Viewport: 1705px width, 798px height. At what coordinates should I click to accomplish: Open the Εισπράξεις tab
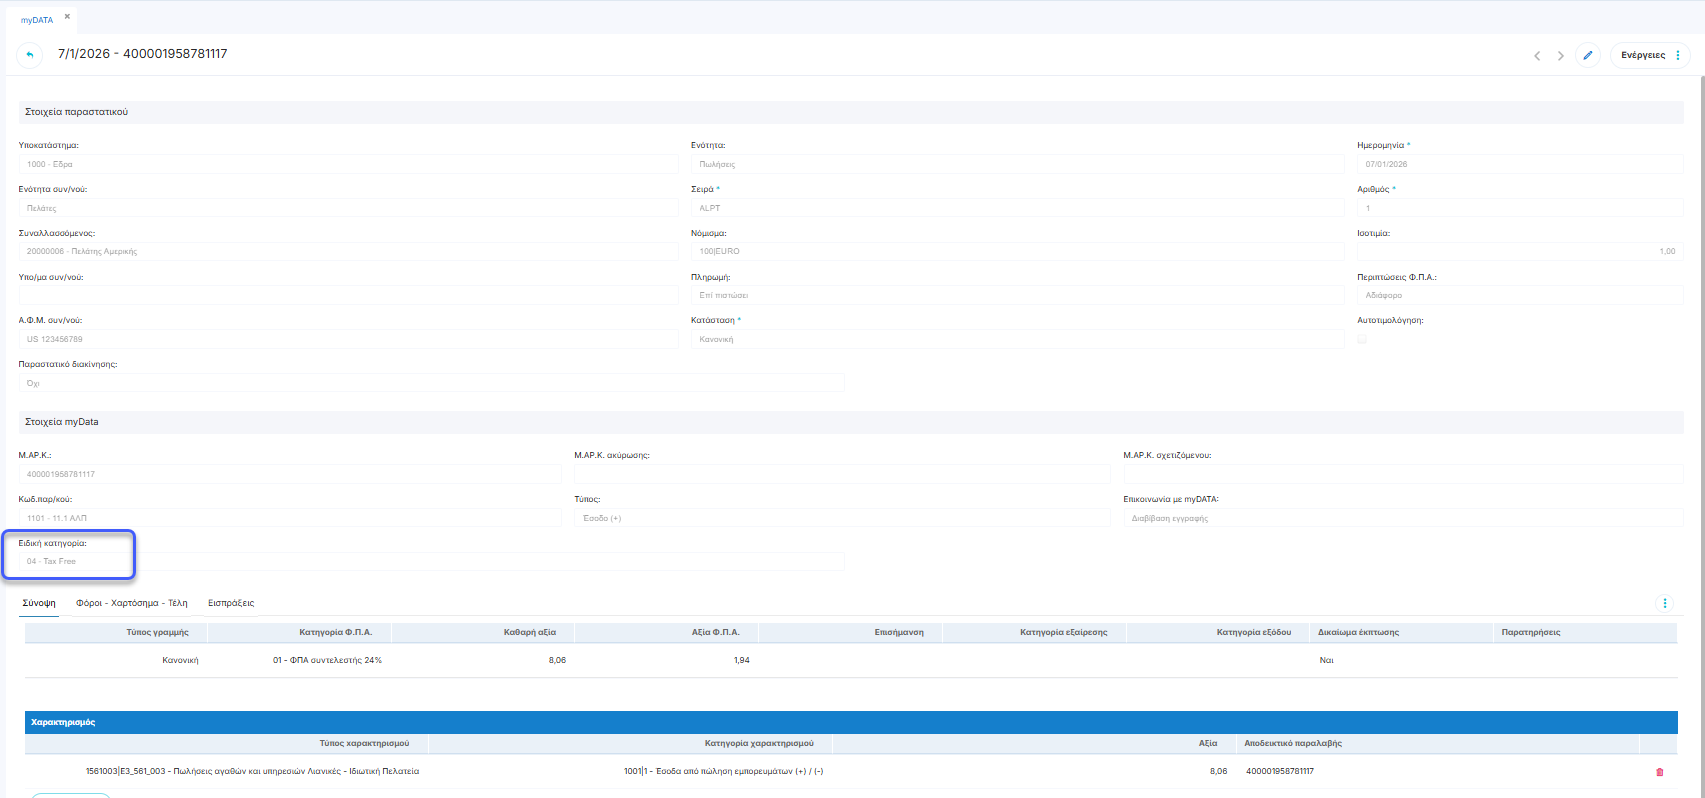[x=231, y=603]
